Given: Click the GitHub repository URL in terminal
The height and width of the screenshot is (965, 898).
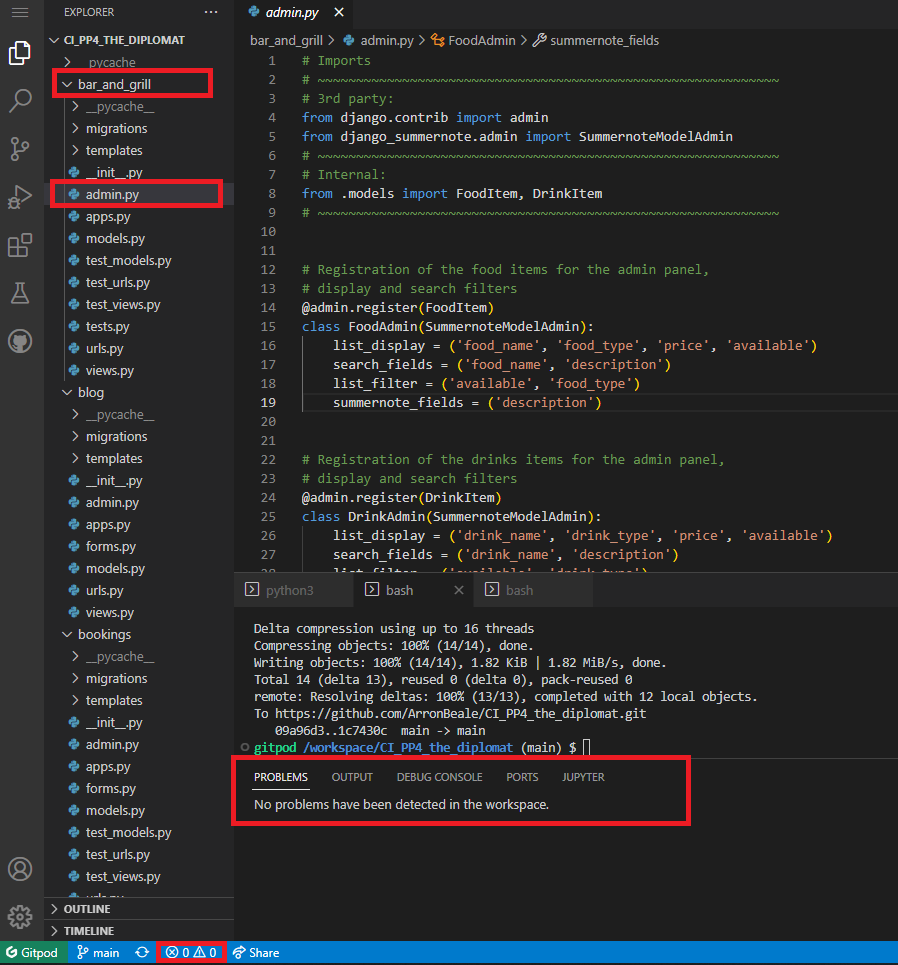Looking at the screenshot, I should click(460, 714).
